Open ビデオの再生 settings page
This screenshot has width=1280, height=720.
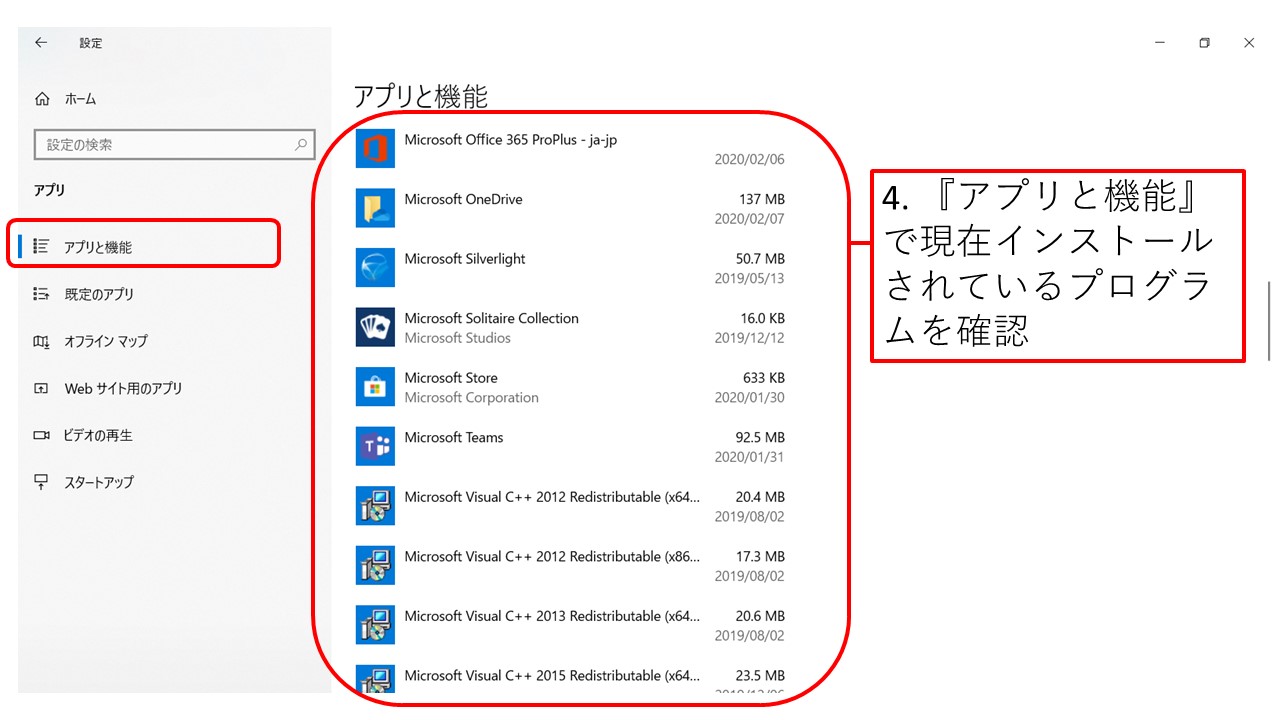[x=98, y=435]
